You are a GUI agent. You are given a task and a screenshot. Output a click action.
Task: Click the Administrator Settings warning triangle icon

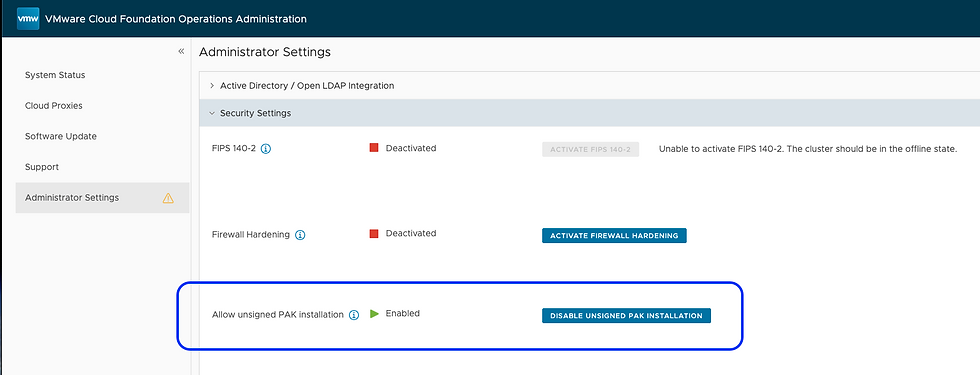(168, 198)
